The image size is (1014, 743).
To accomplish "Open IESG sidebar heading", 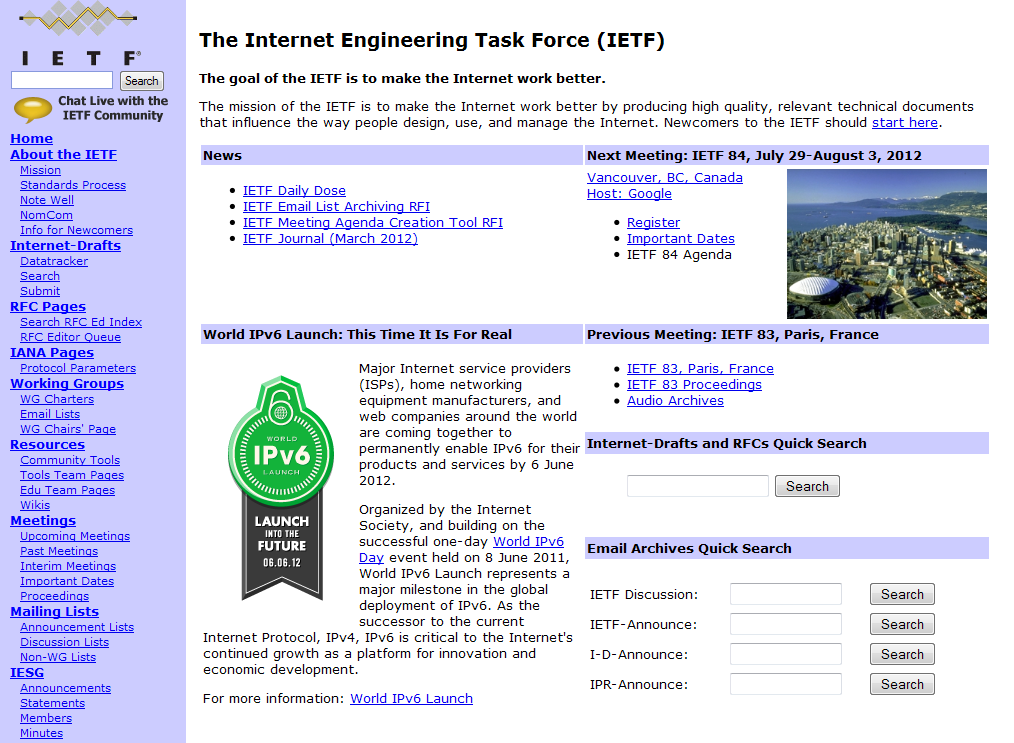I will 27,673.
